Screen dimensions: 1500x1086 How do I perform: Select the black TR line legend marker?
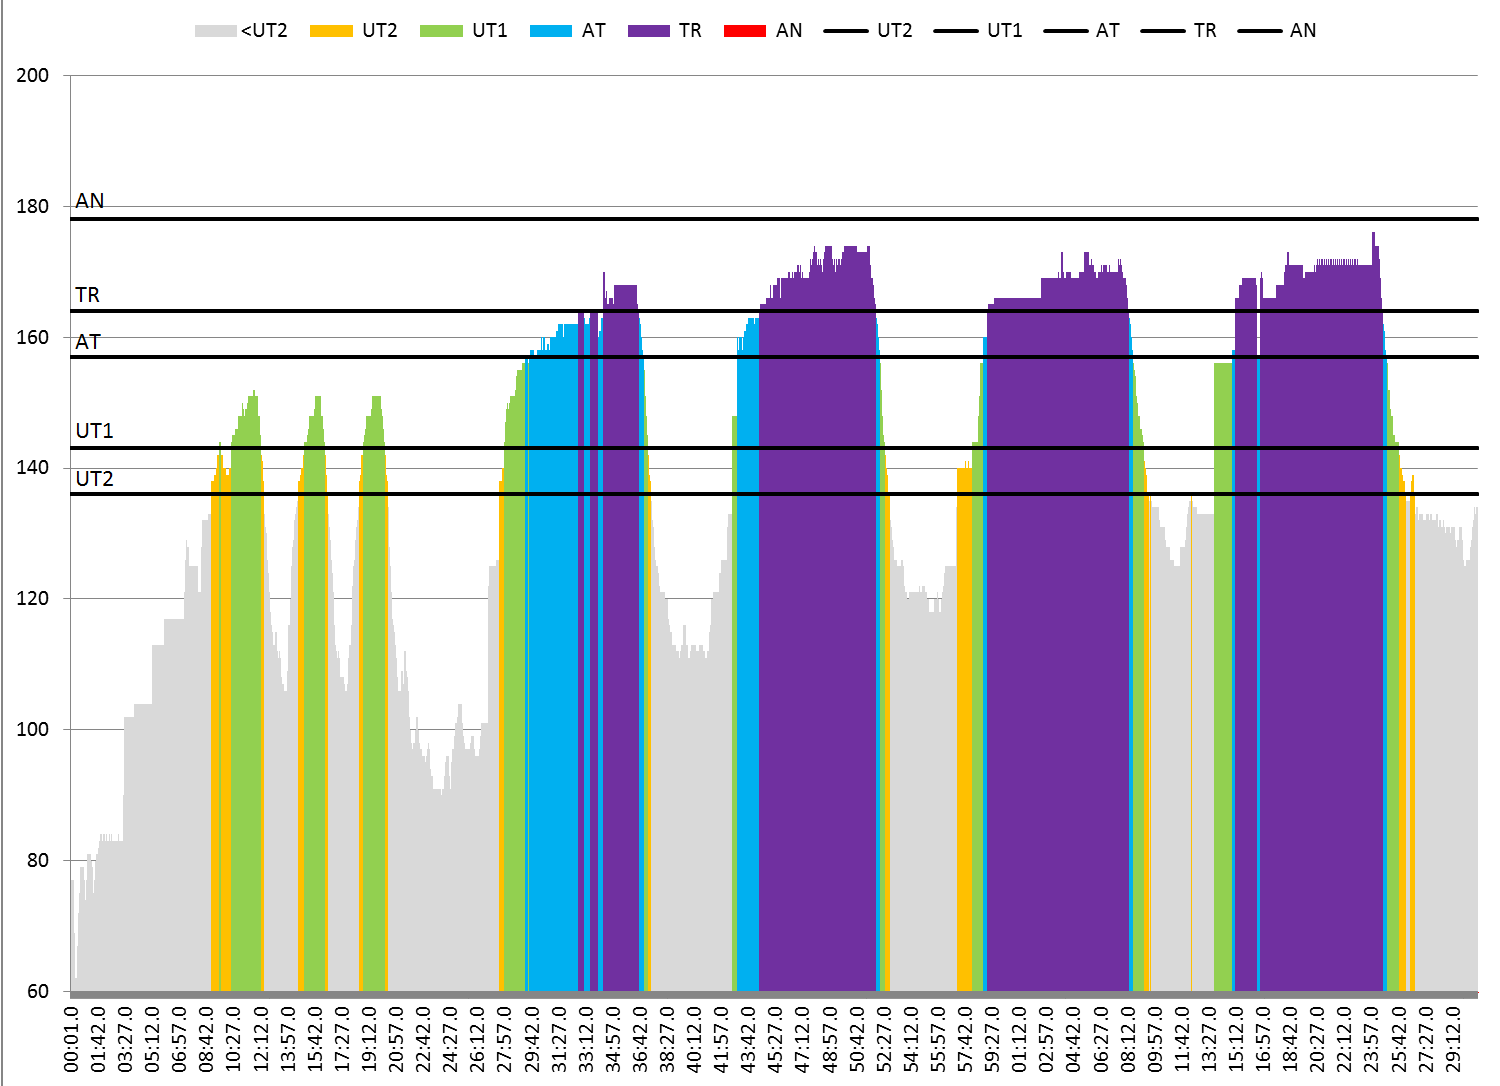coord(1161,31)
